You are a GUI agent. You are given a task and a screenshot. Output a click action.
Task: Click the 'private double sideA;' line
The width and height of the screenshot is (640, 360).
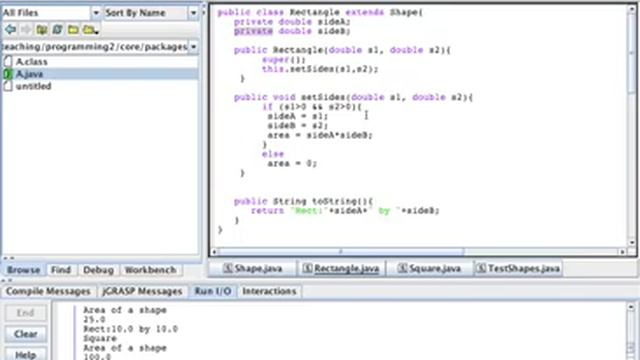(x=292, y=22)
